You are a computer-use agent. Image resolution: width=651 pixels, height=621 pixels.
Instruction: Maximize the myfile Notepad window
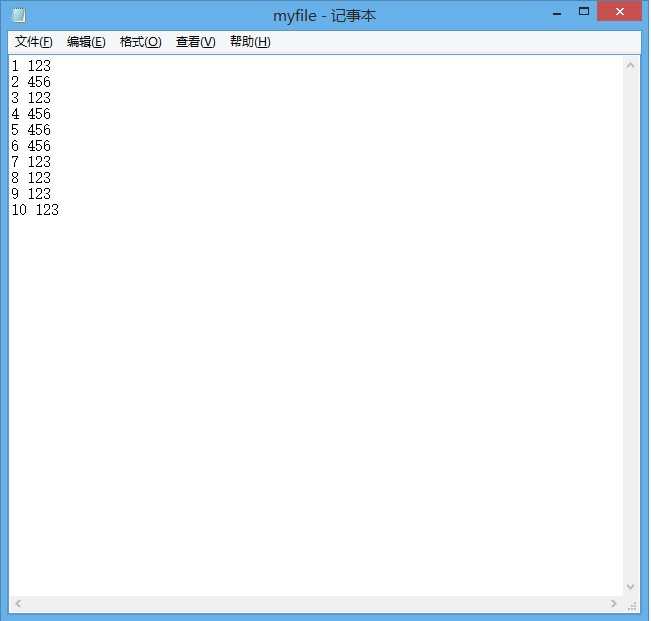584,12
